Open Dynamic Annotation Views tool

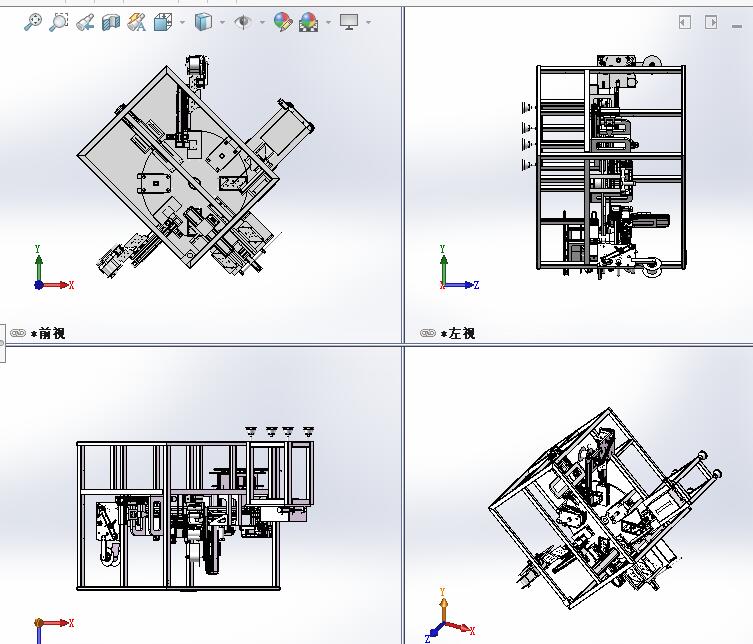136,22
